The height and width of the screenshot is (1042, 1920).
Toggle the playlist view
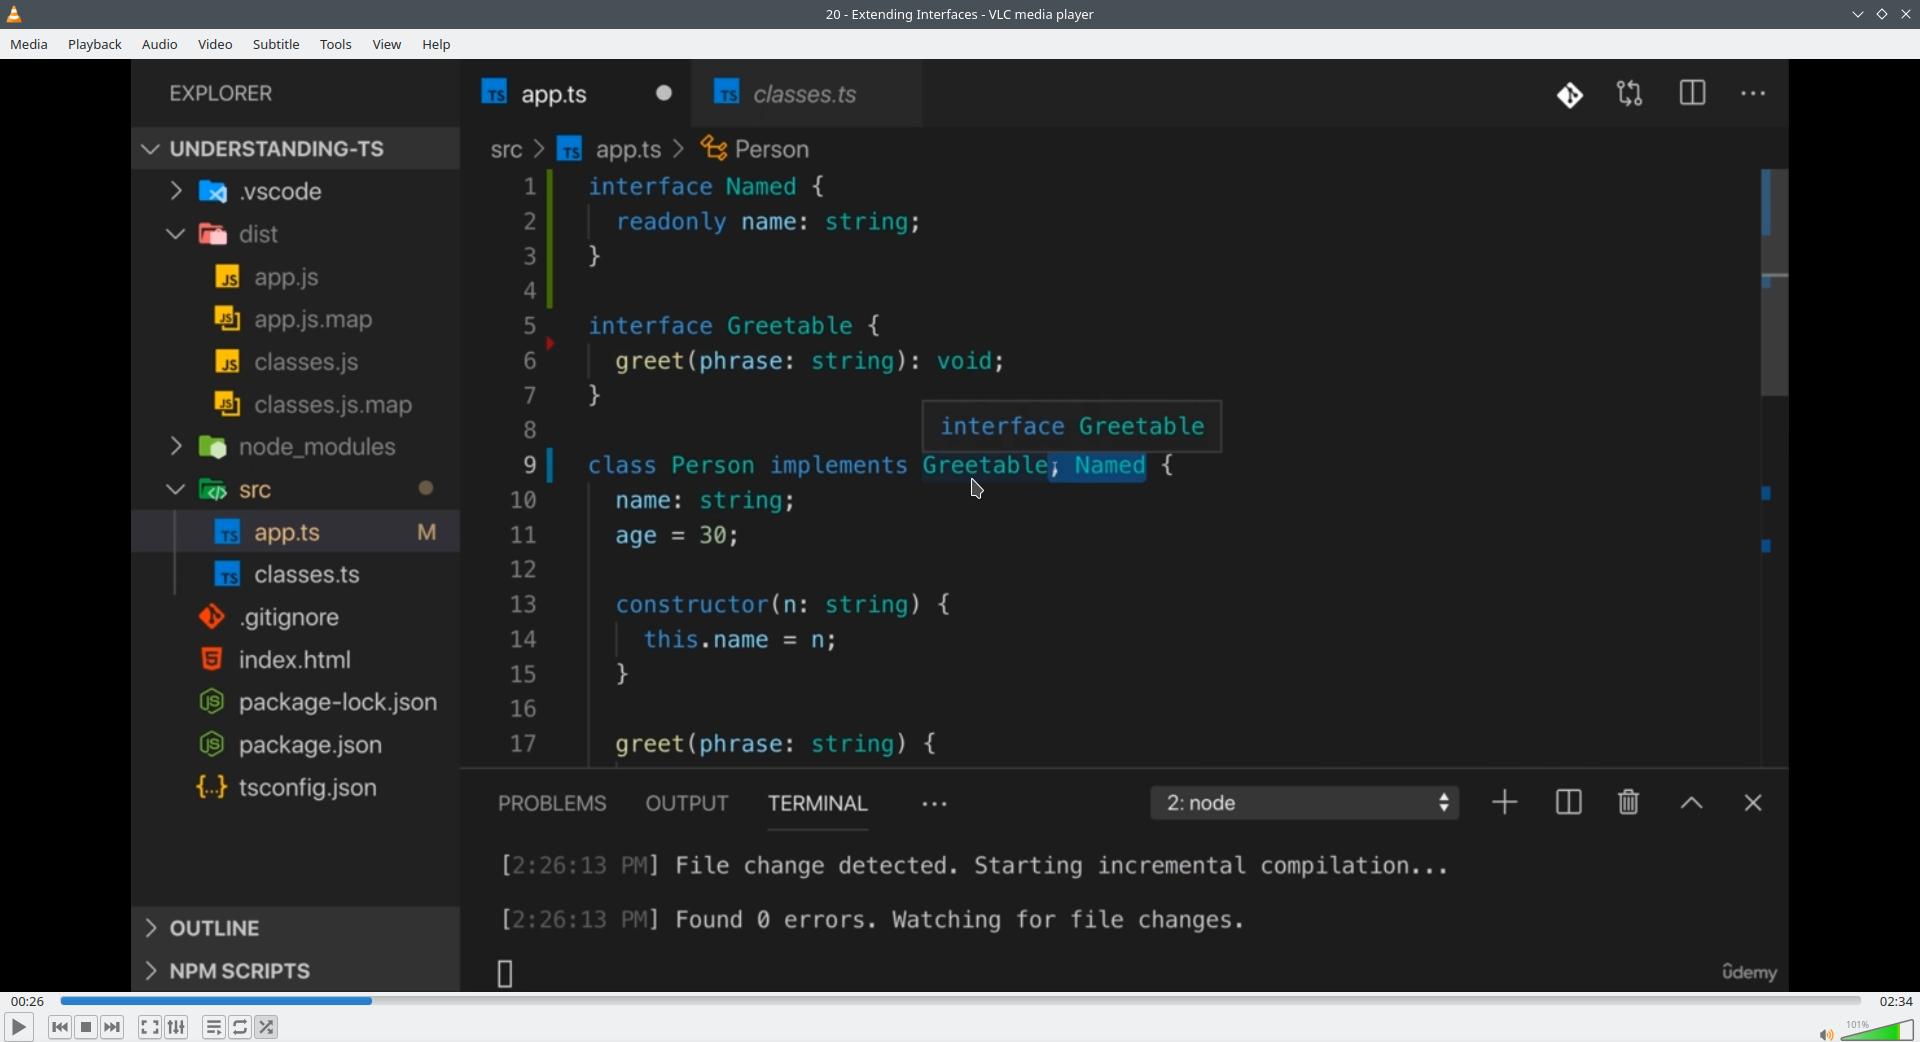214,1027
